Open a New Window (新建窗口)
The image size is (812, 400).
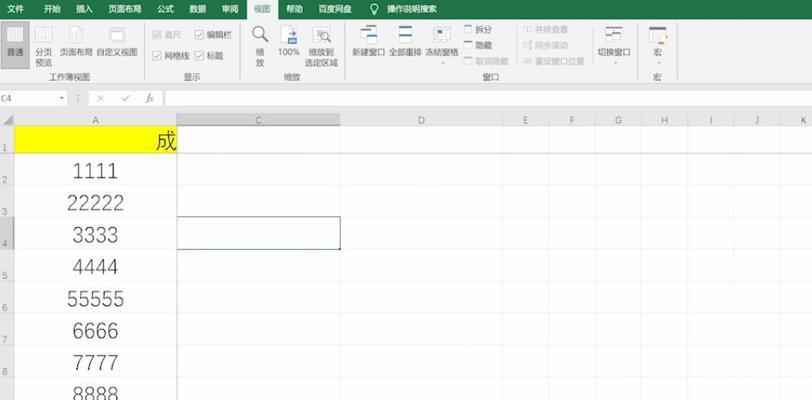369,41
